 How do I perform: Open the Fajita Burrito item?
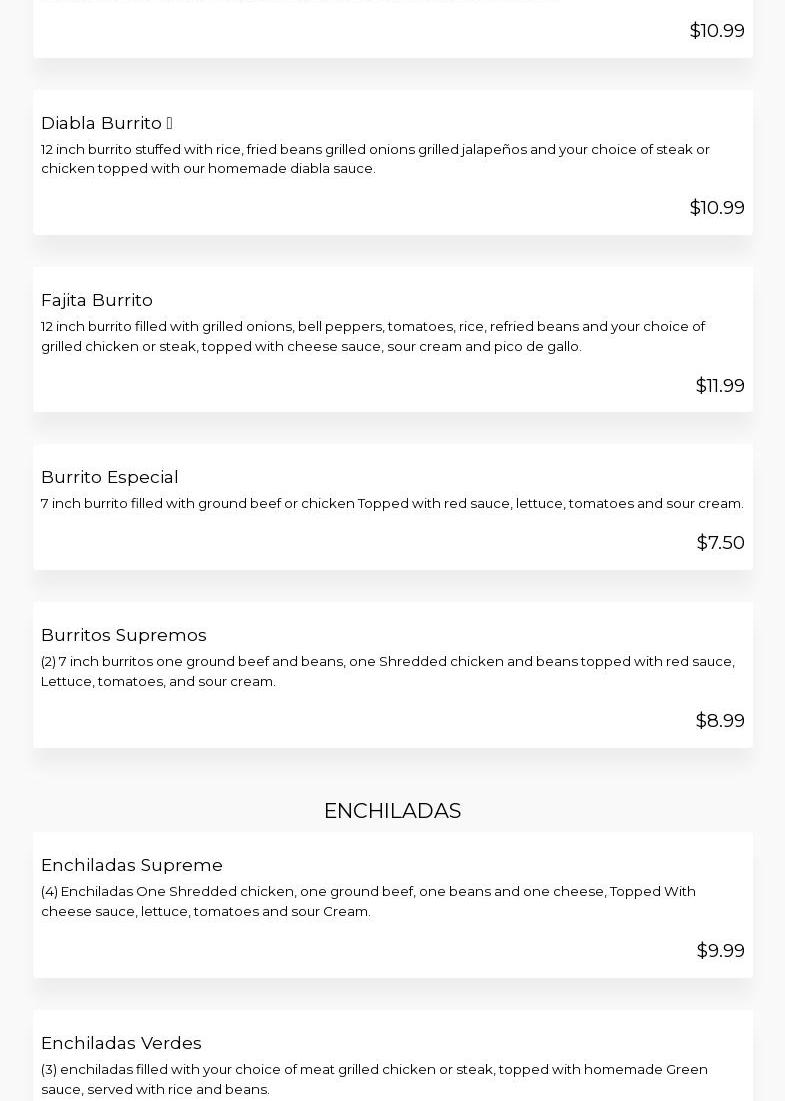[x=97, y=300]
